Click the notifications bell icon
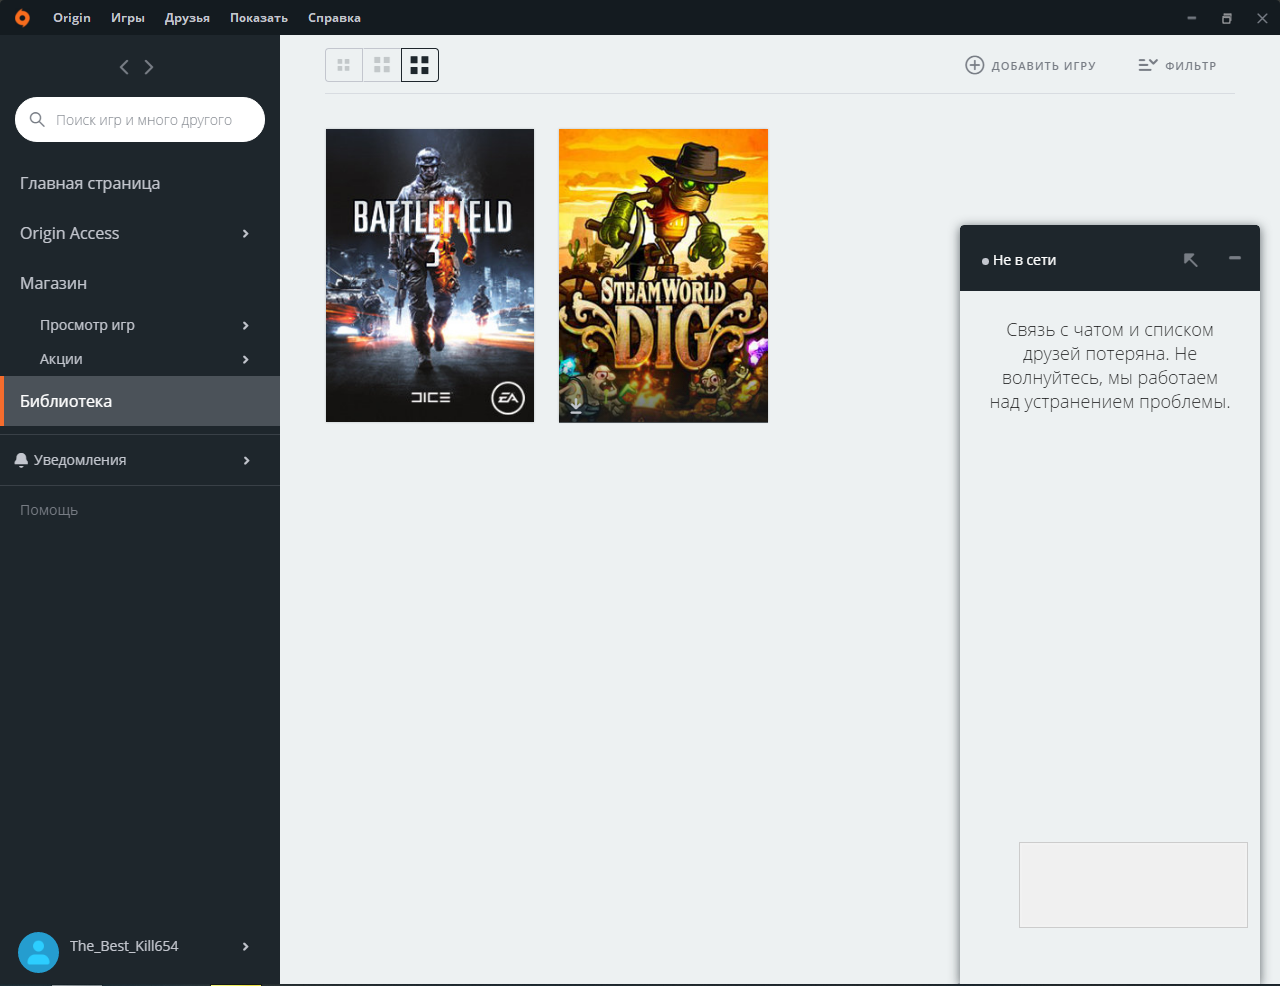 click(x=21, y=460)
